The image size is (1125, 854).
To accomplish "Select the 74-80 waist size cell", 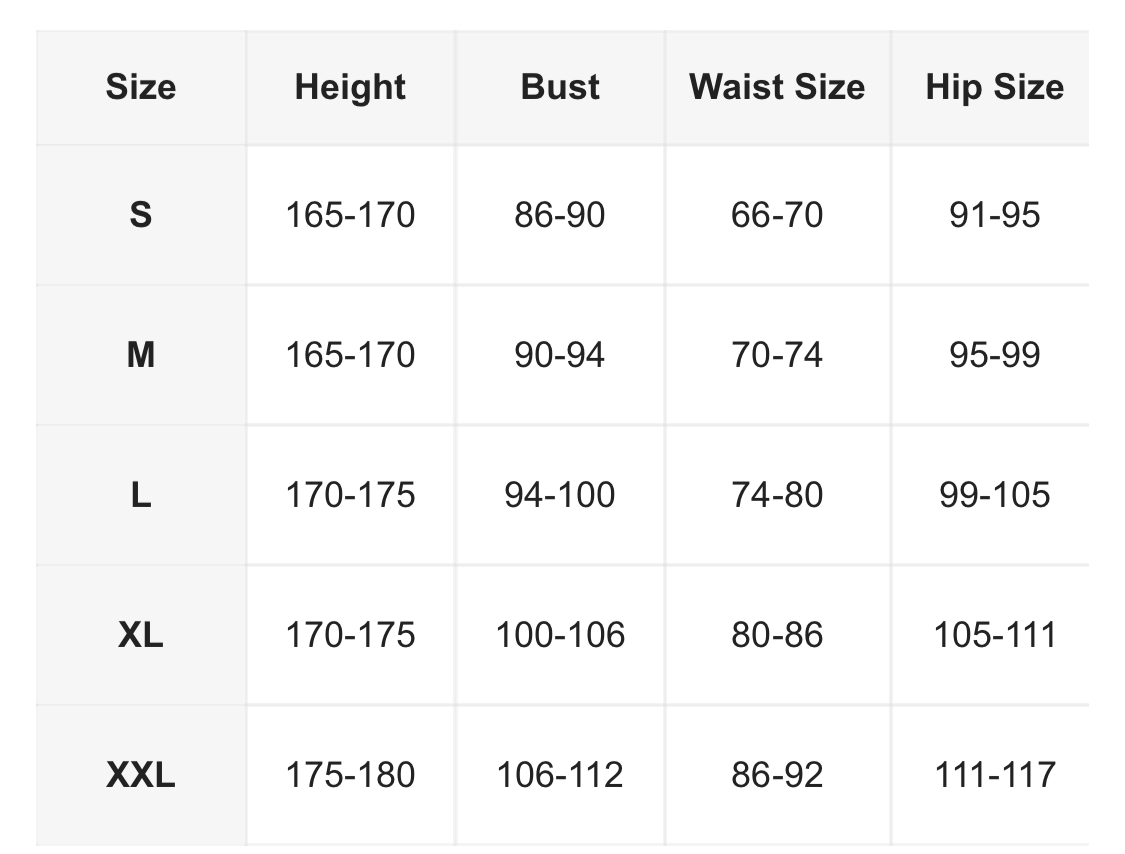I will click(x=777, y=495).
